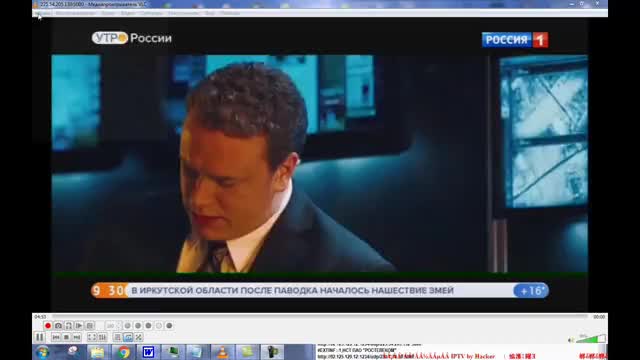
Task: Toggle A-B loop button
Action: point(69,326)
